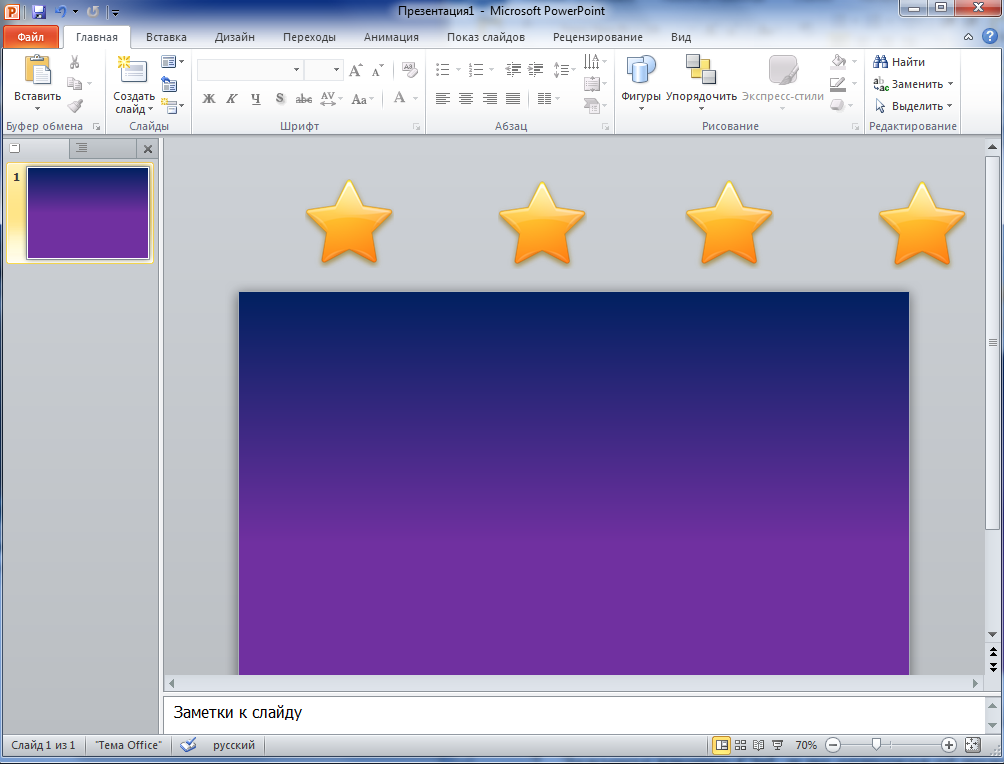Toggle Bold (Ж) formatting
Image resolution: width=1004 pixels, height=764 pixels.
coord(209,99)
